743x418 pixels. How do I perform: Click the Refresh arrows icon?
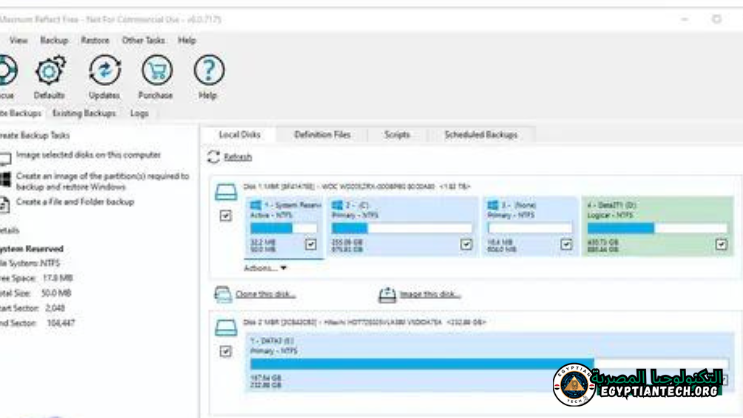(x=213, y=157)
